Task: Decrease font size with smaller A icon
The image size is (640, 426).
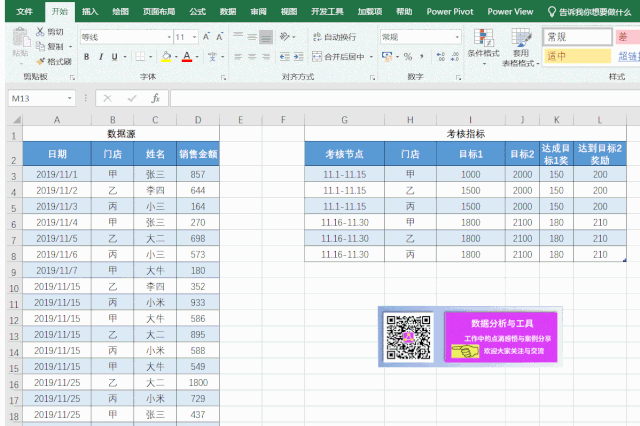Action: (220, 37)
